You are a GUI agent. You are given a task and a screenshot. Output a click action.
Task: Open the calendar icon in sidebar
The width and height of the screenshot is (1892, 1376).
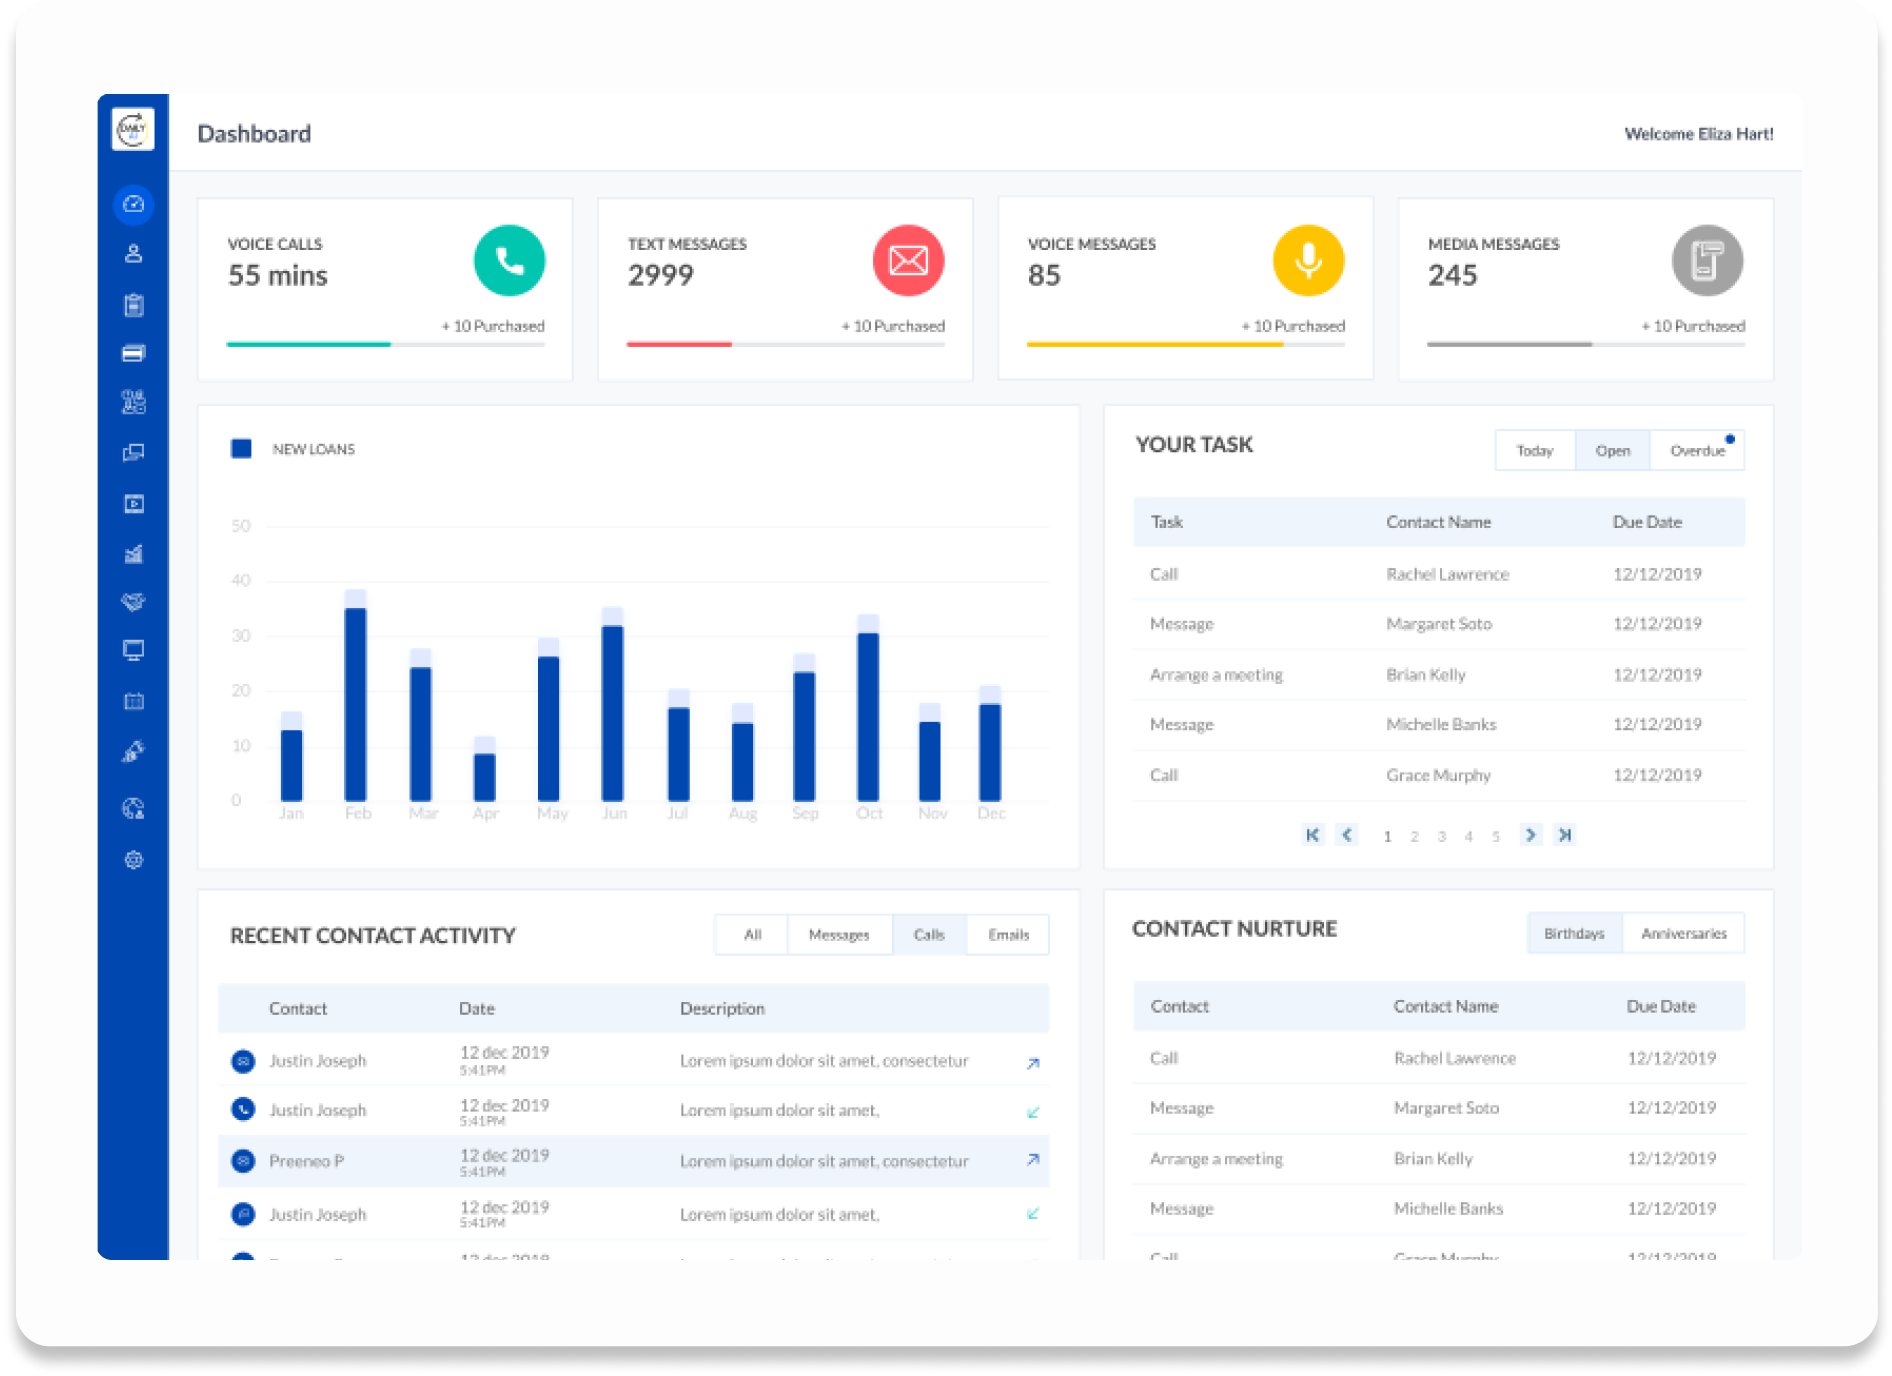[x=133, y=701]
